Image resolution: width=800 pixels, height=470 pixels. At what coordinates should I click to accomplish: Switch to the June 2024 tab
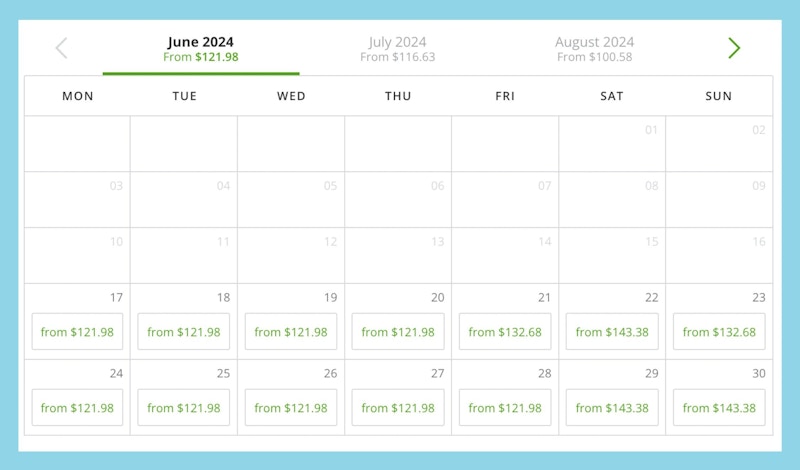[x=200, y=49]
